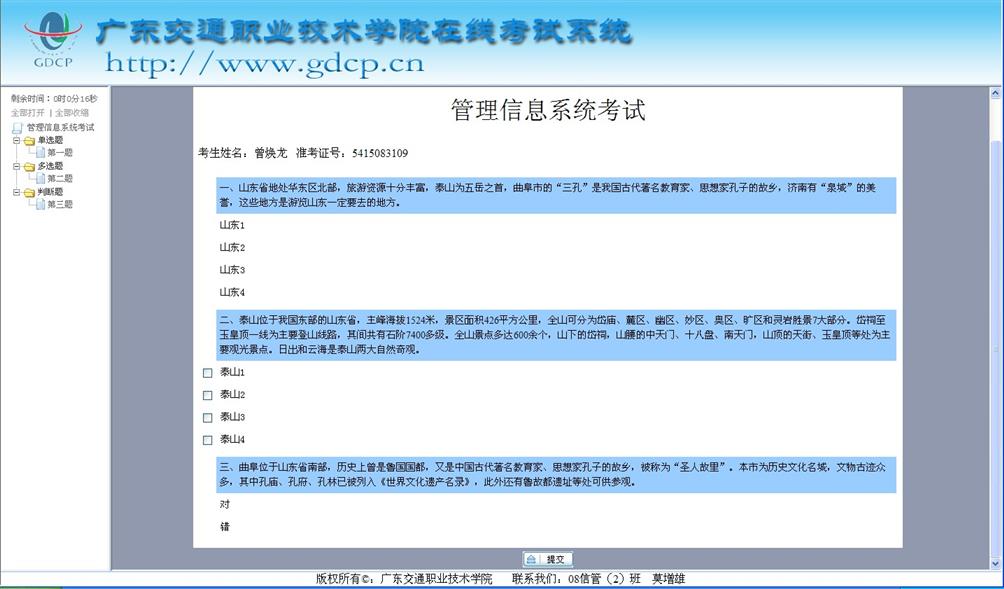This screenshot has height=589, width=1004.
Task: Submit the exam with 提交 button
Action: 547,559
